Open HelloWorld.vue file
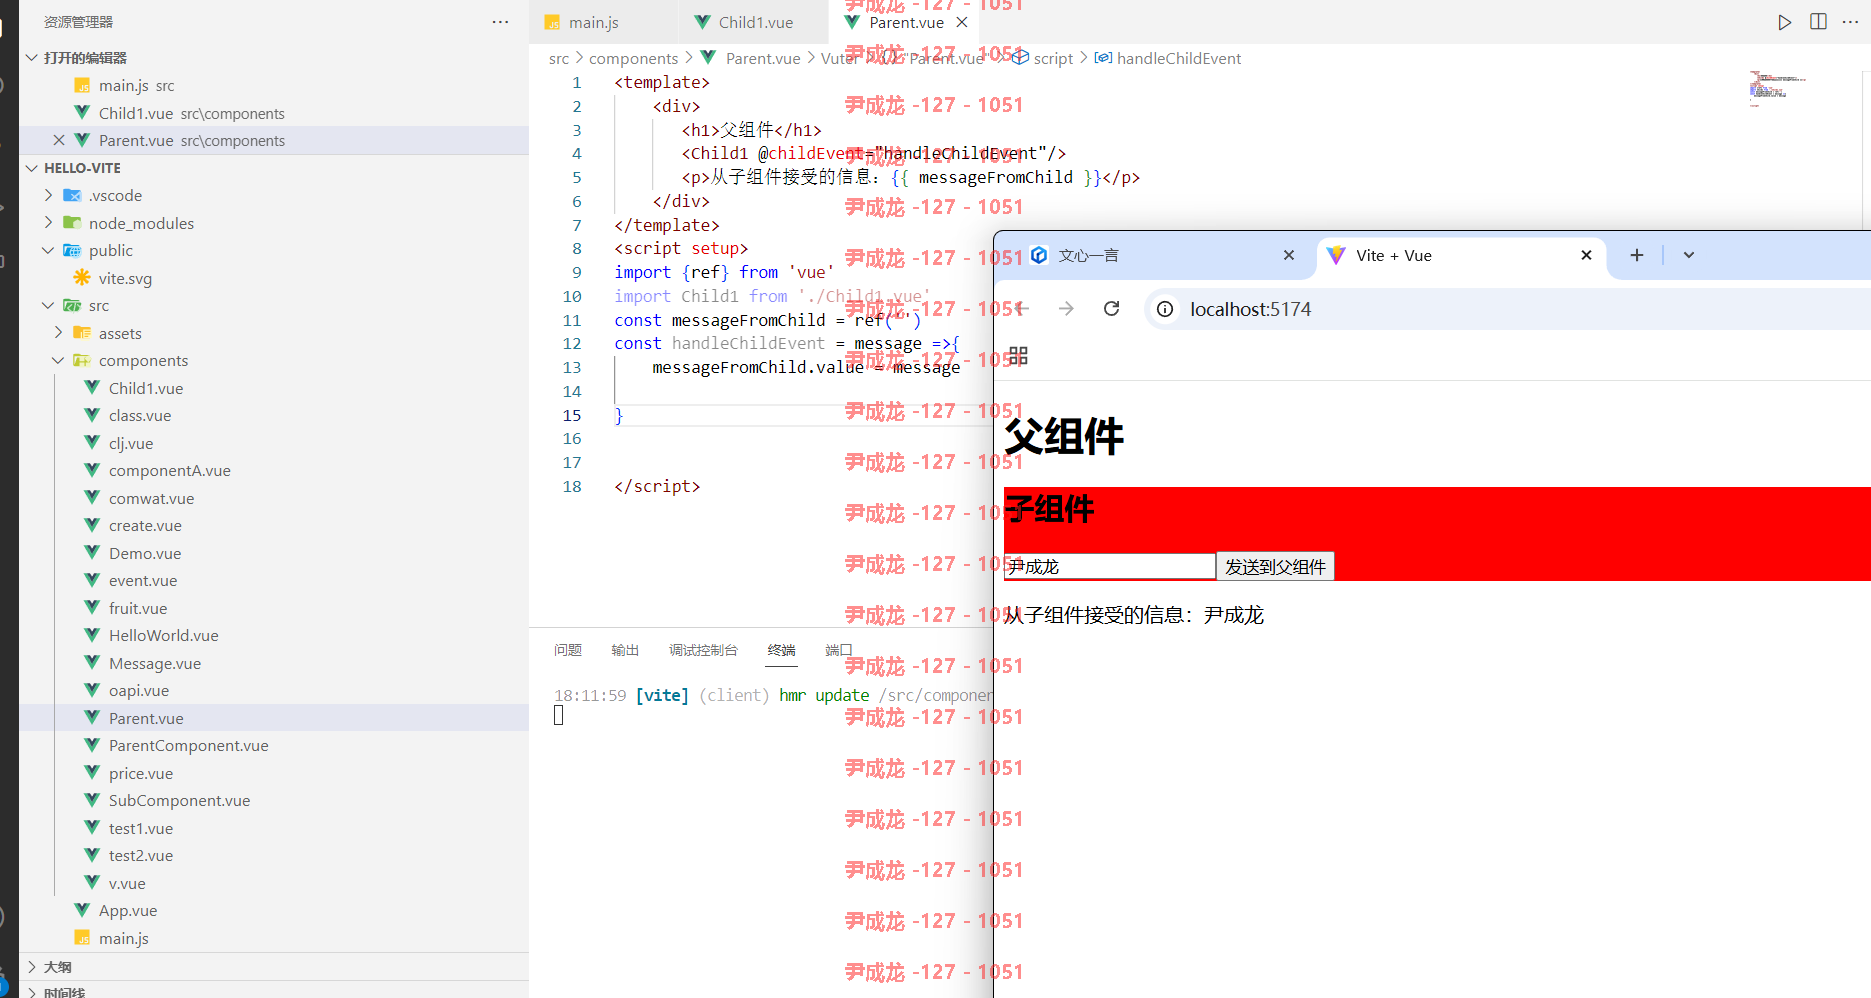Viewport: 1871px width, 998px height. click(x=164, y=635)
